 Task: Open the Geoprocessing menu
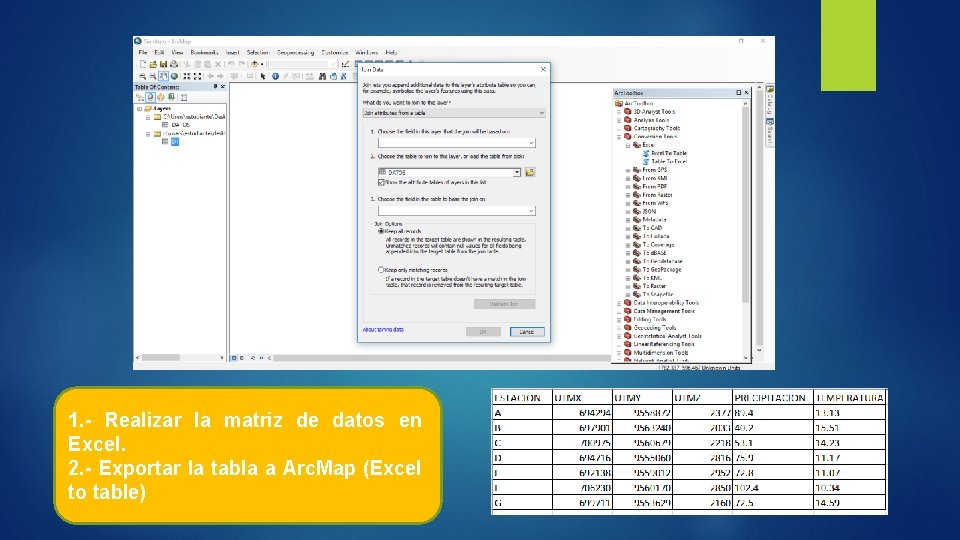(295, 53)
